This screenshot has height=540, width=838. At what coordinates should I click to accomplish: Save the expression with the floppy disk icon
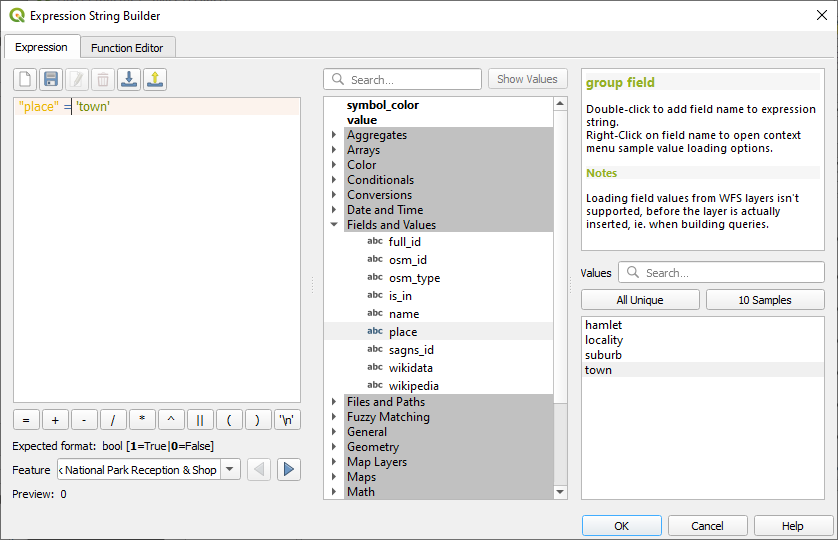[x=51, y=79]
